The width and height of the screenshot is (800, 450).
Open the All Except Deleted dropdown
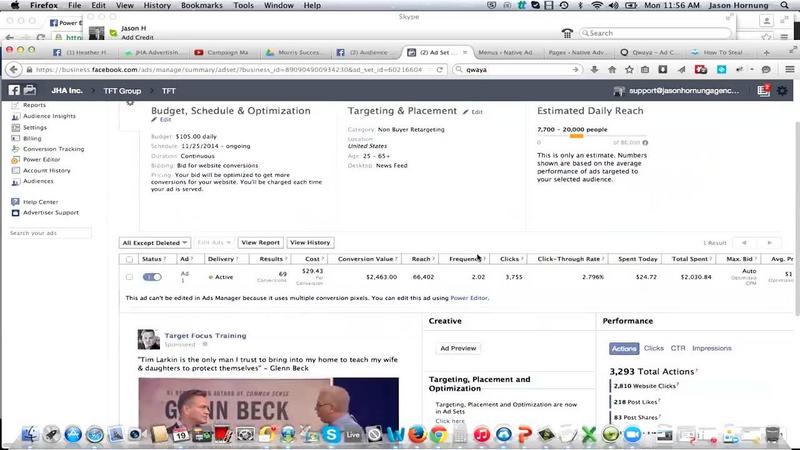point(155,243)
